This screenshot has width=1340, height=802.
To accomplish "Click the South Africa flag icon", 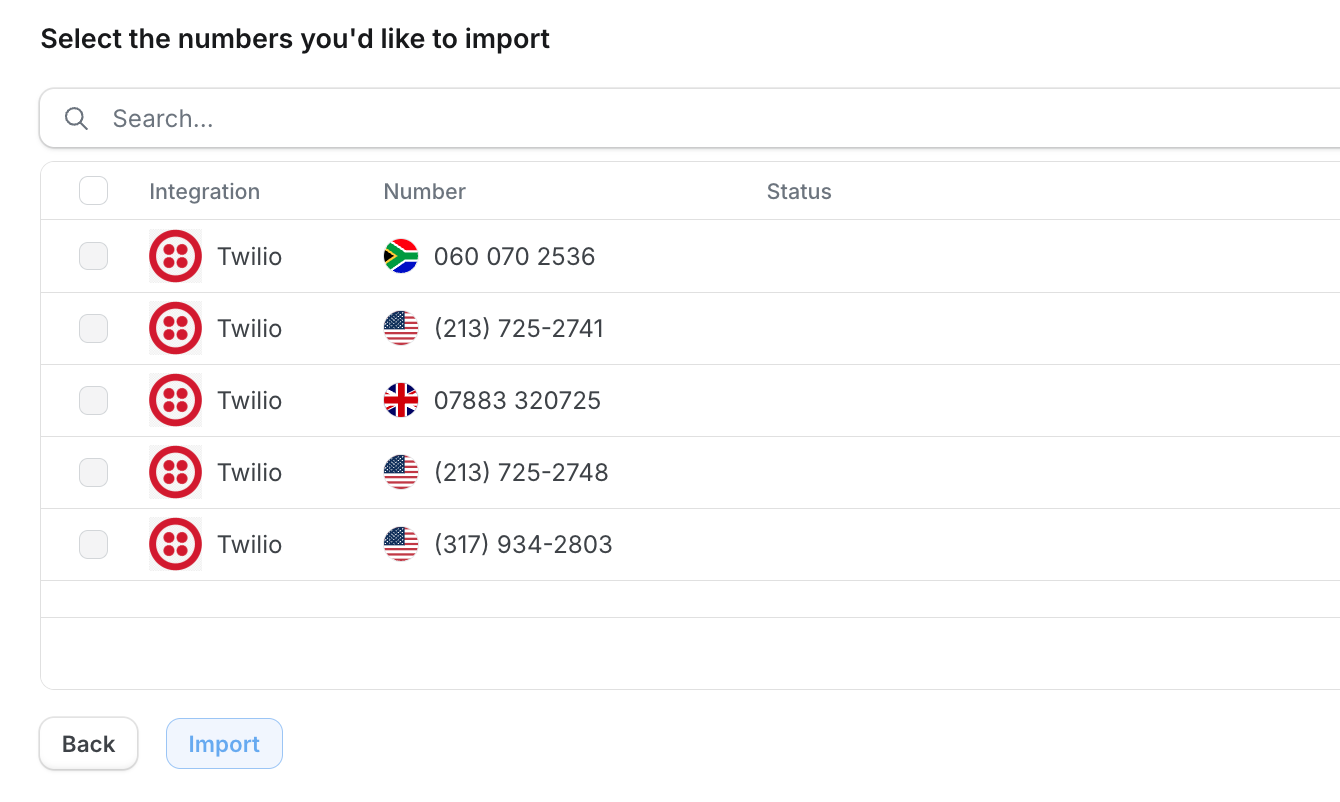I will coord(401,256).
